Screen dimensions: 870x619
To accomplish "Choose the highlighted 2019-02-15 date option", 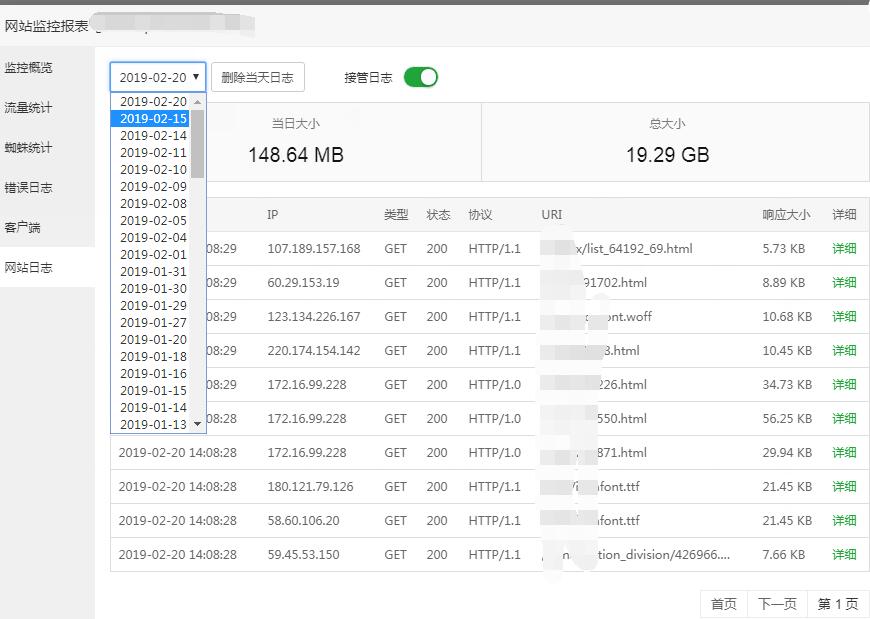I will (x=150, y=119).
